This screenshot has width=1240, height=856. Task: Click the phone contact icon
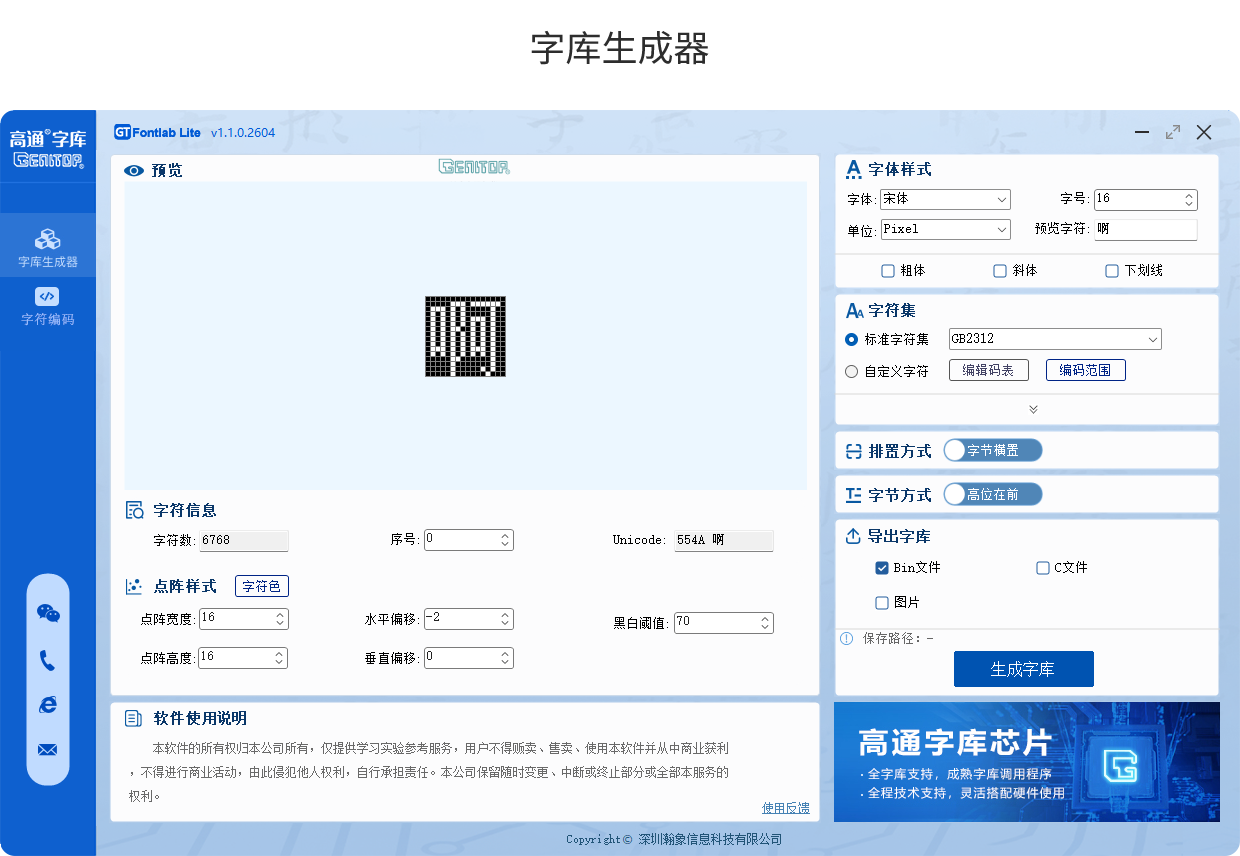(47, 660)
